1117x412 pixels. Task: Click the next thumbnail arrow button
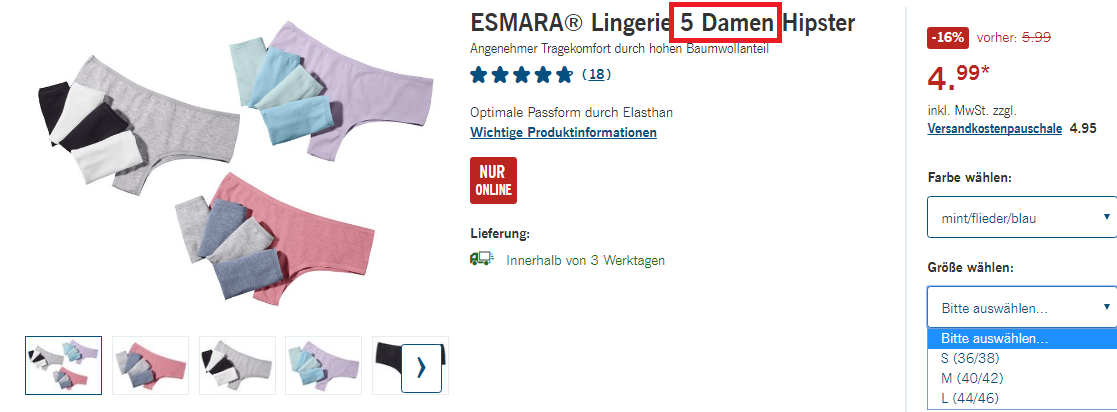click(x=422, y=368)
